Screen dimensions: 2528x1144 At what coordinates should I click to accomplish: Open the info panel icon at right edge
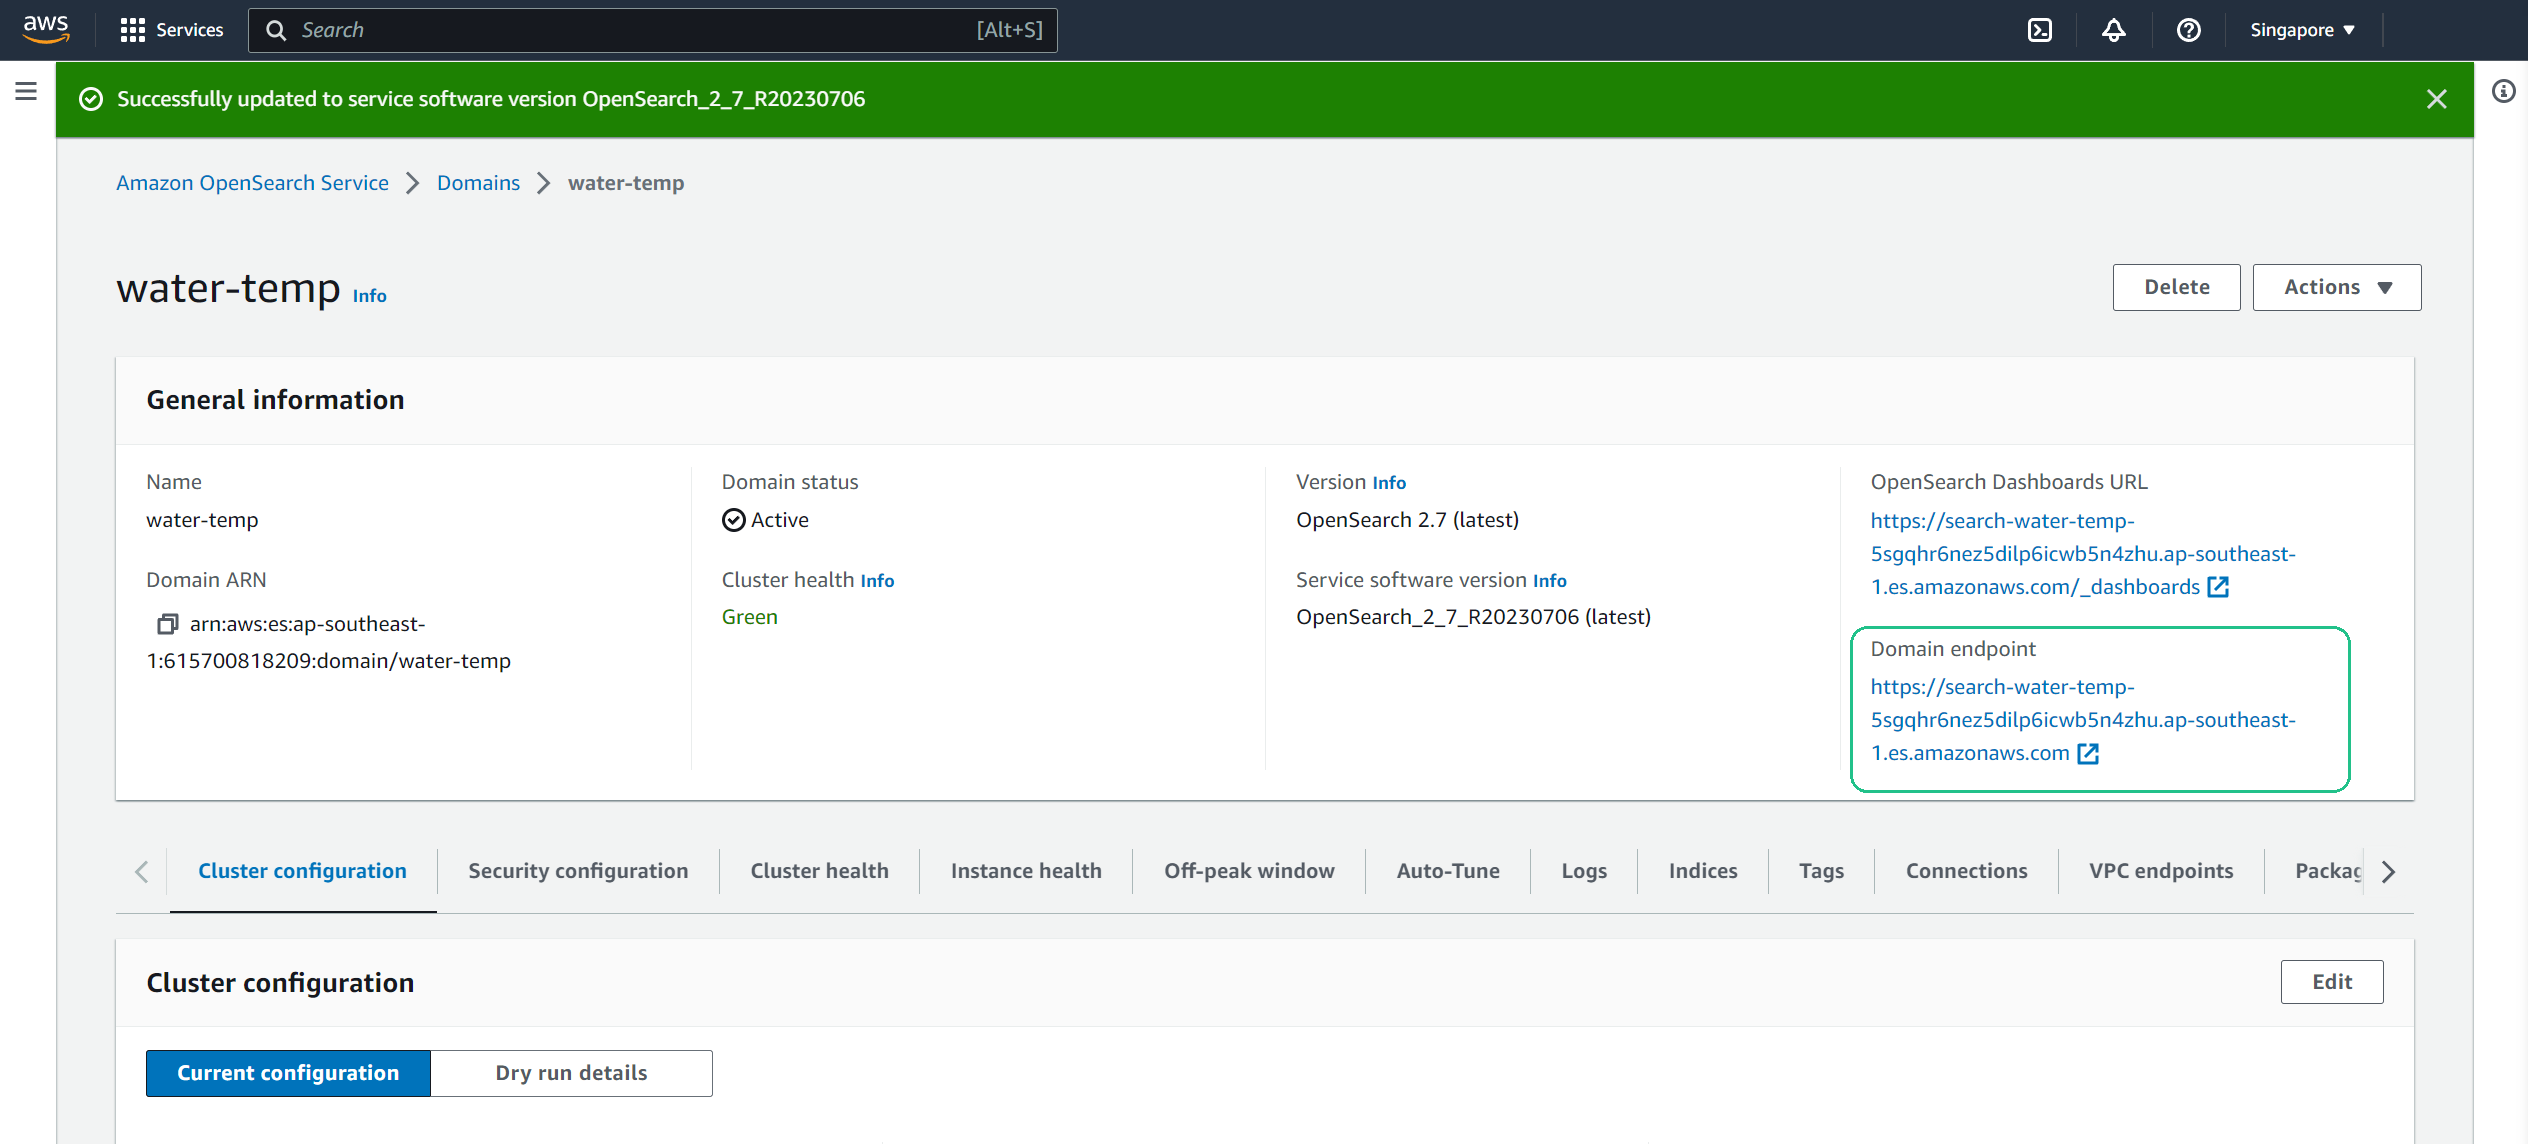(x=2503, y=91)
